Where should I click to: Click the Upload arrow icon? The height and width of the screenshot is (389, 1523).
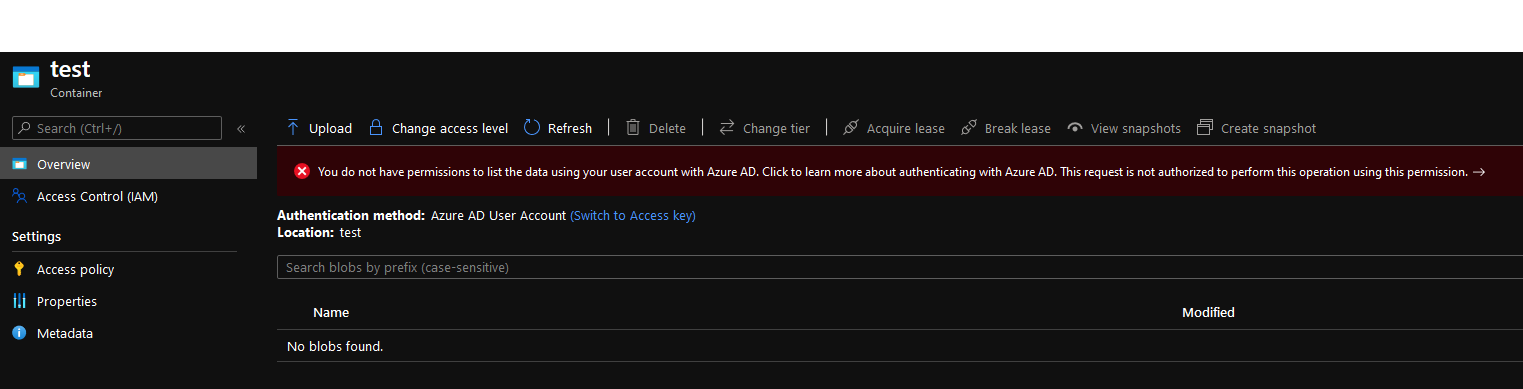point(293,128)
